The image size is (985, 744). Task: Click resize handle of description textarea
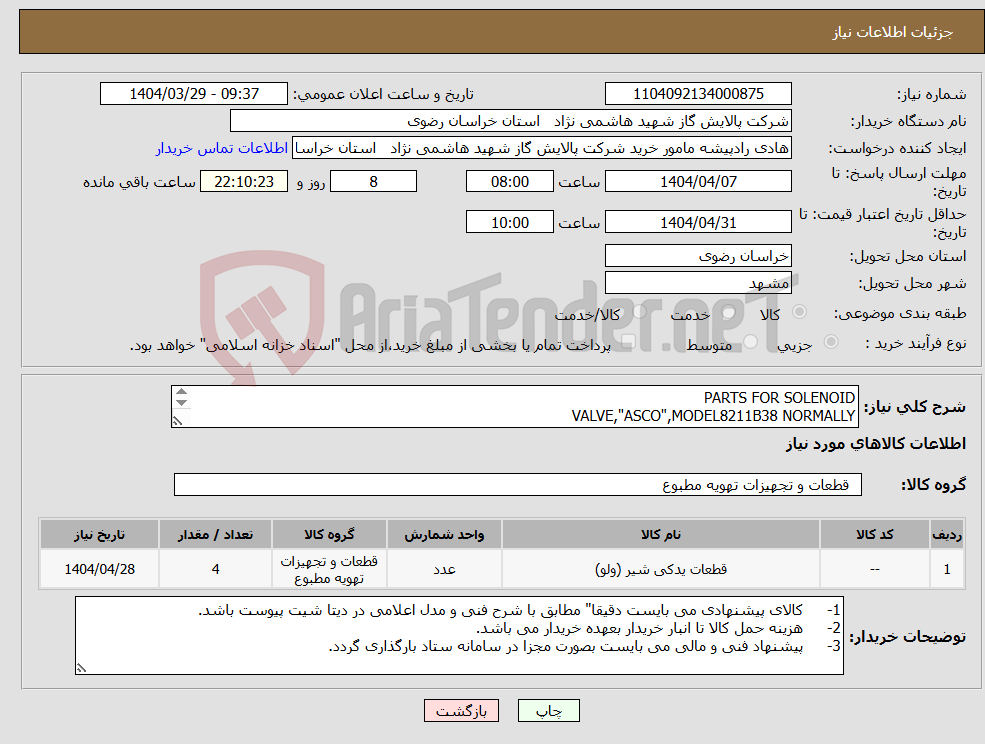click(178, 421)
